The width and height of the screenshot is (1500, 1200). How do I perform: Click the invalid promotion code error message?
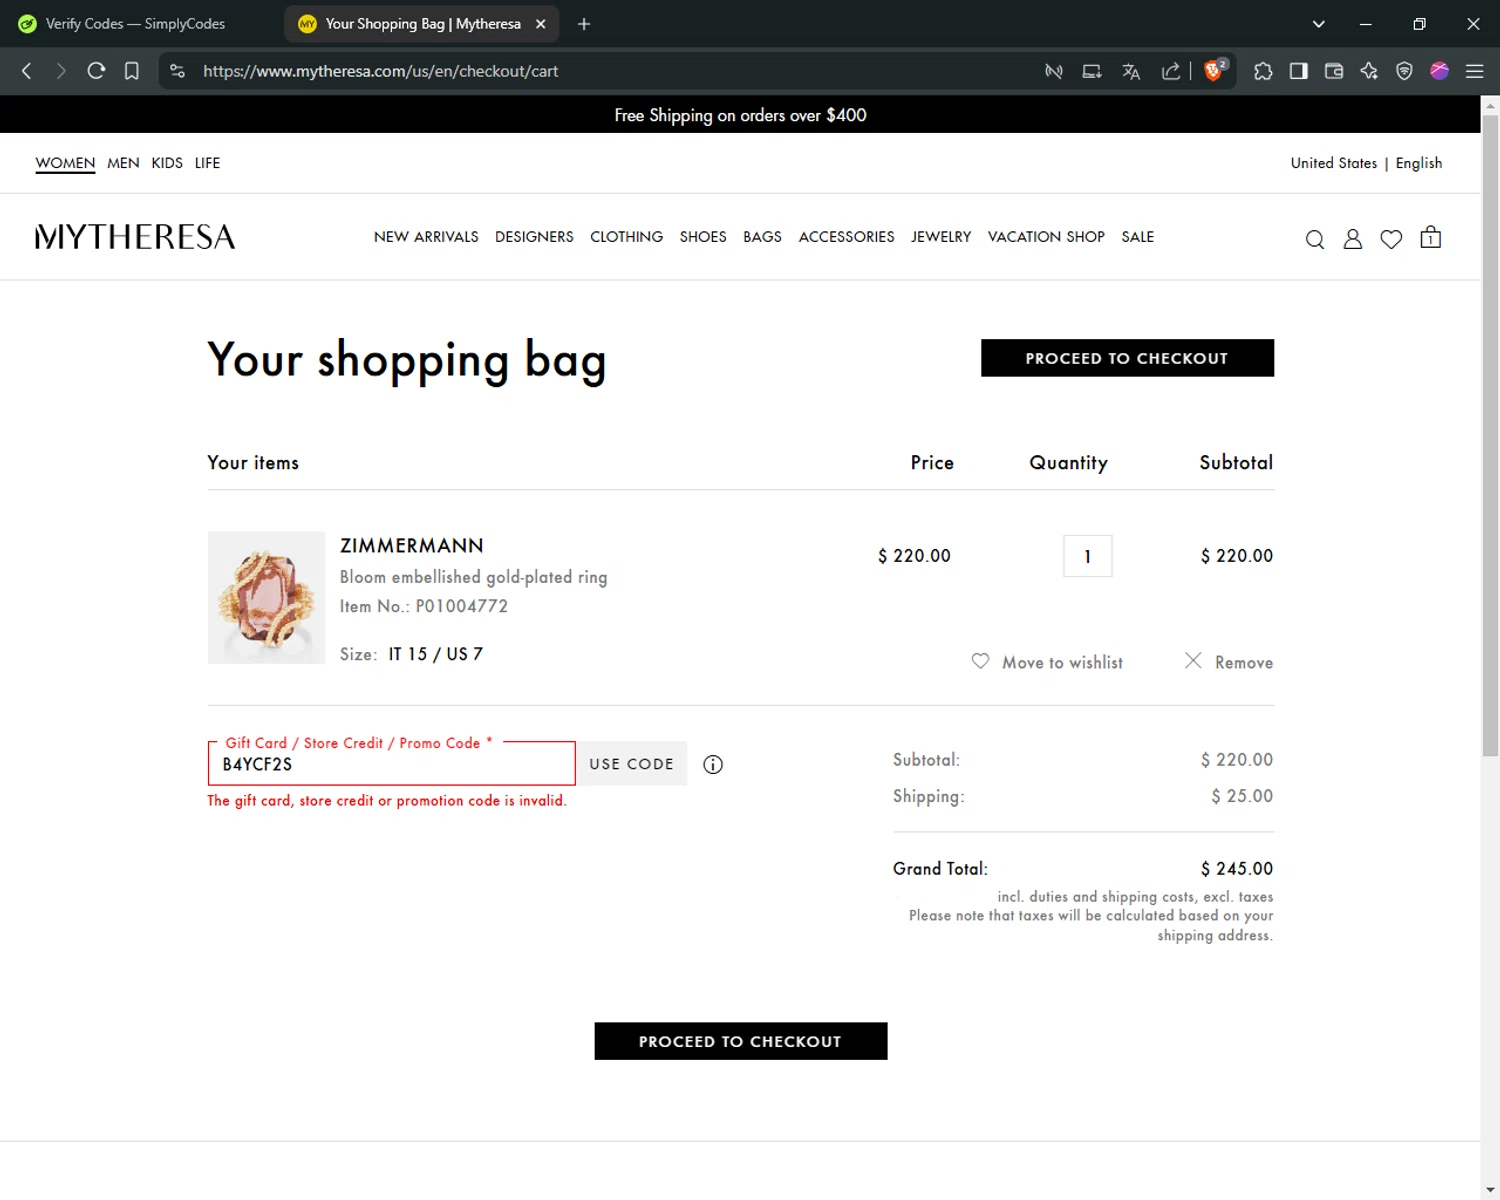tap(387, 801)
